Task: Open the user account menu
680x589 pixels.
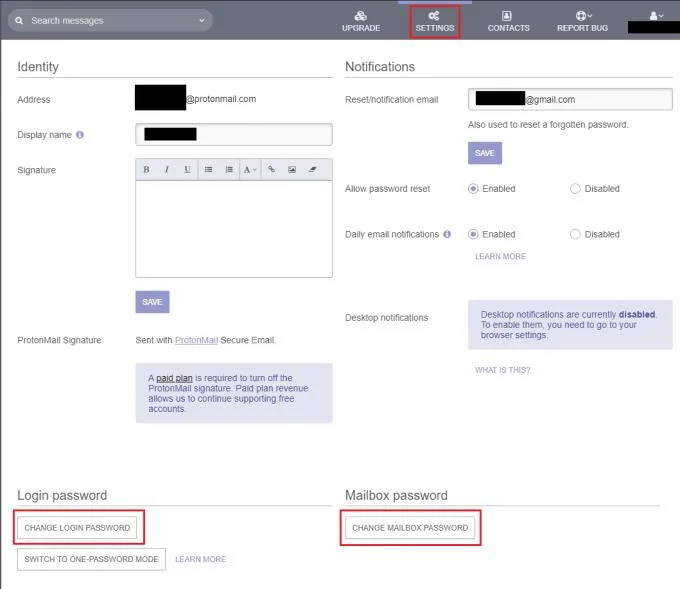Action: pos(656,16)
